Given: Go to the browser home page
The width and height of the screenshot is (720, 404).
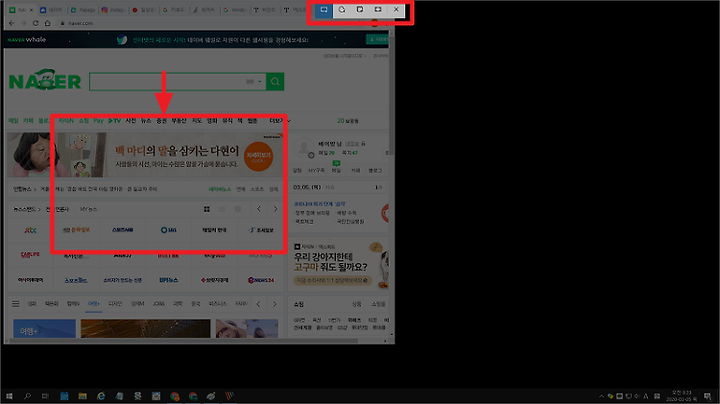Looking at the screenshot, I should [x=47, y=23].
